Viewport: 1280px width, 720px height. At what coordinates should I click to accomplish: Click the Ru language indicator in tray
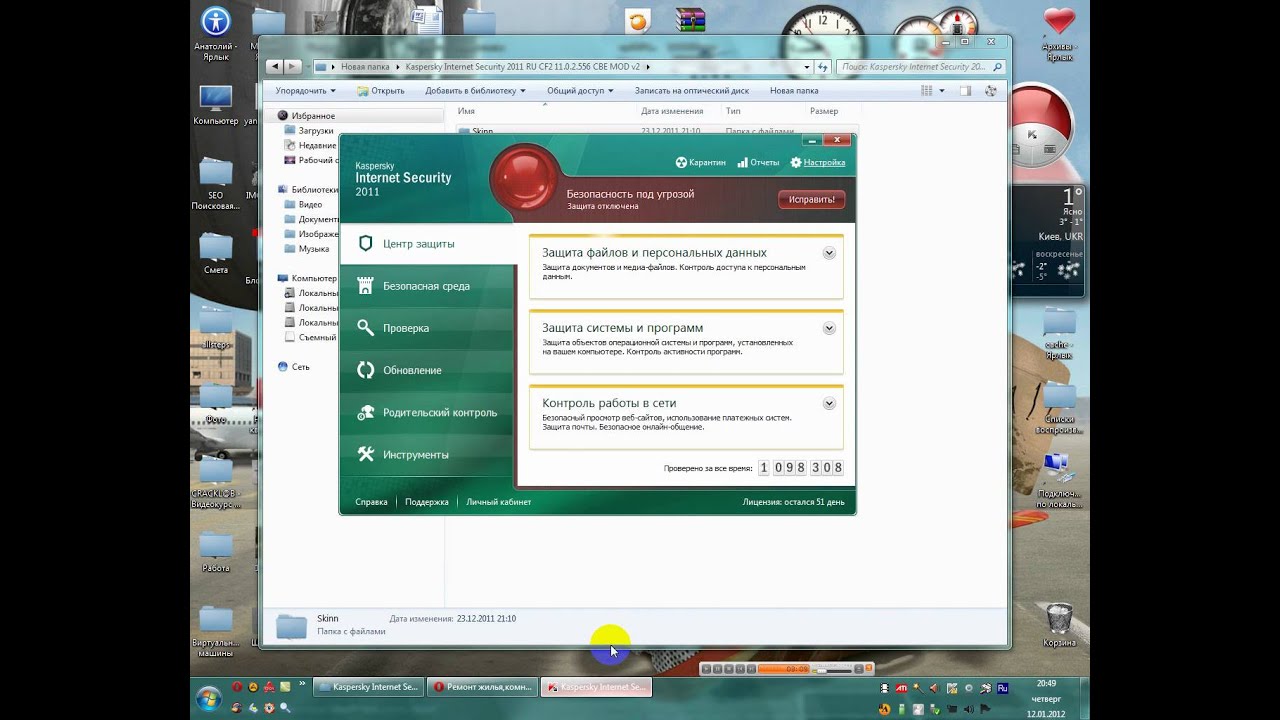[x=1003, y=688]
